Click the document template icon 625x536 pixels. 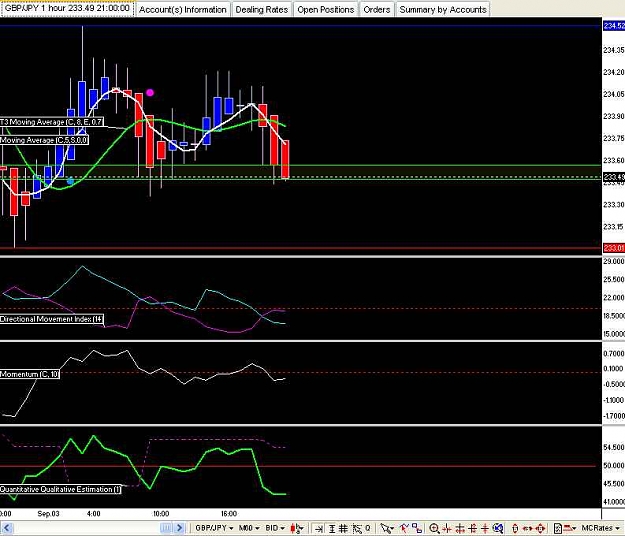point(558,528)
